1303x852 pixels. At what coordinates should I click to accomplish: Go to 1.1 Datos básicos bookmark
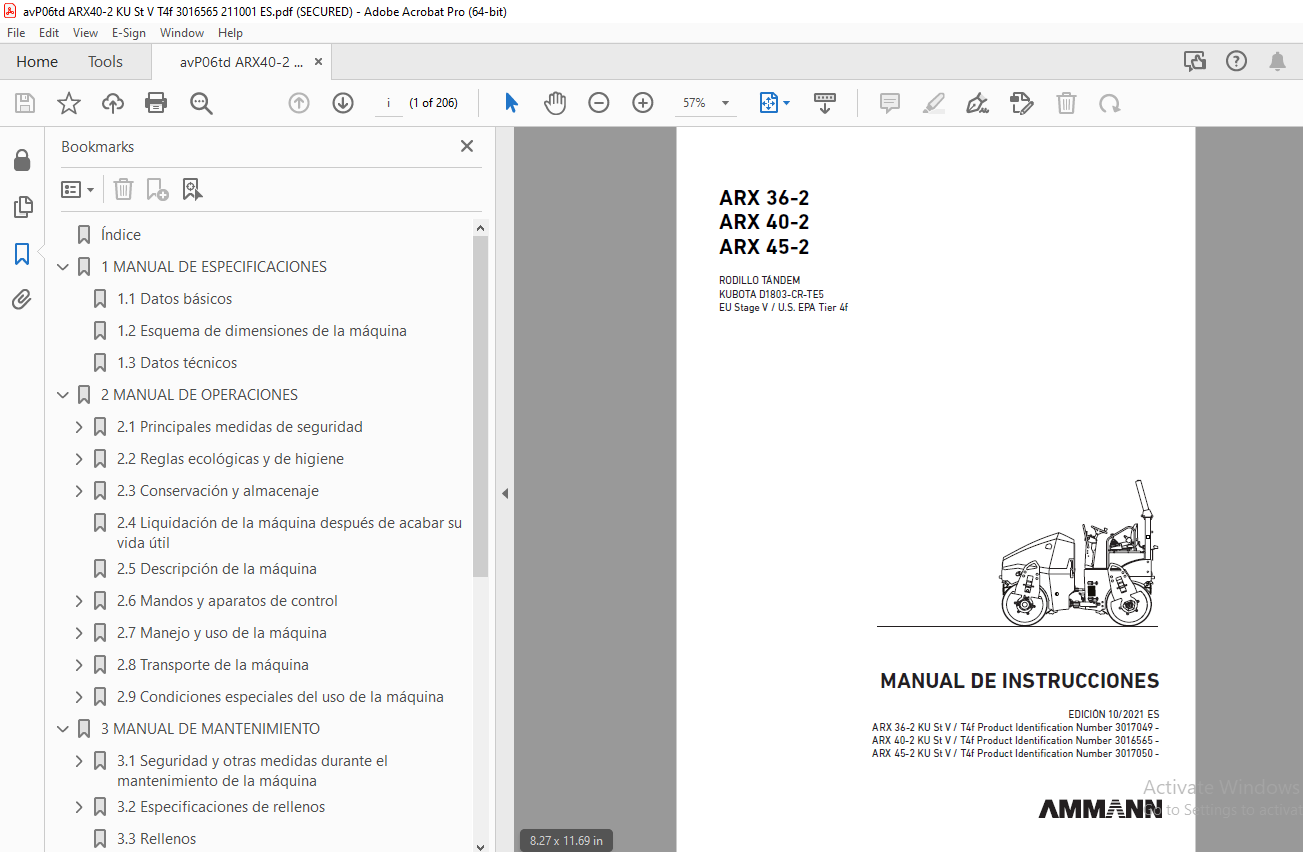click(x=174, y=299)
